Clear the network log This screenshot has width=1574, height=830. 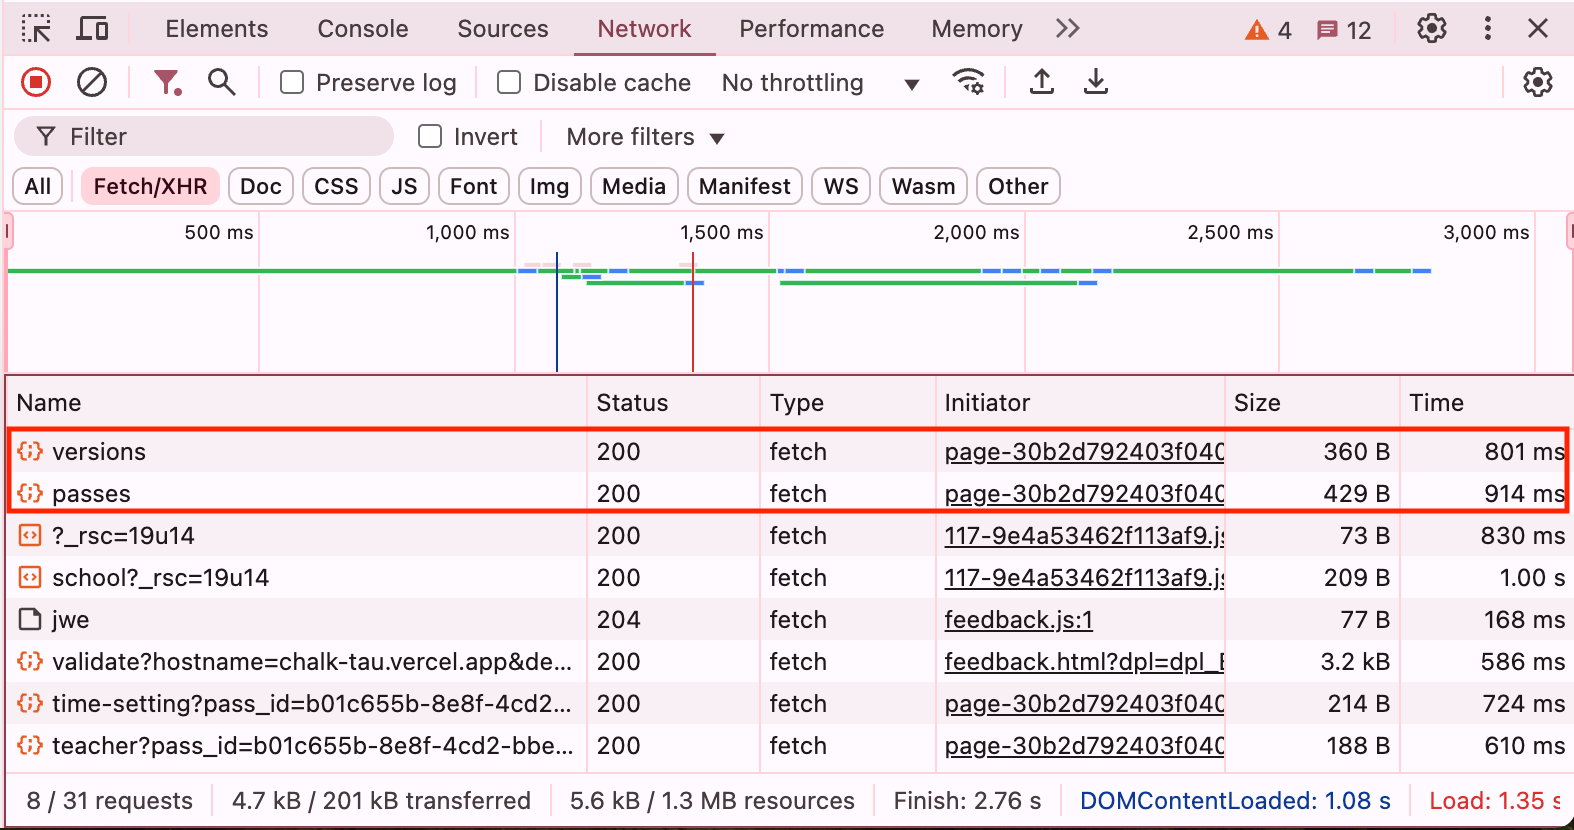tap(92, 82)
